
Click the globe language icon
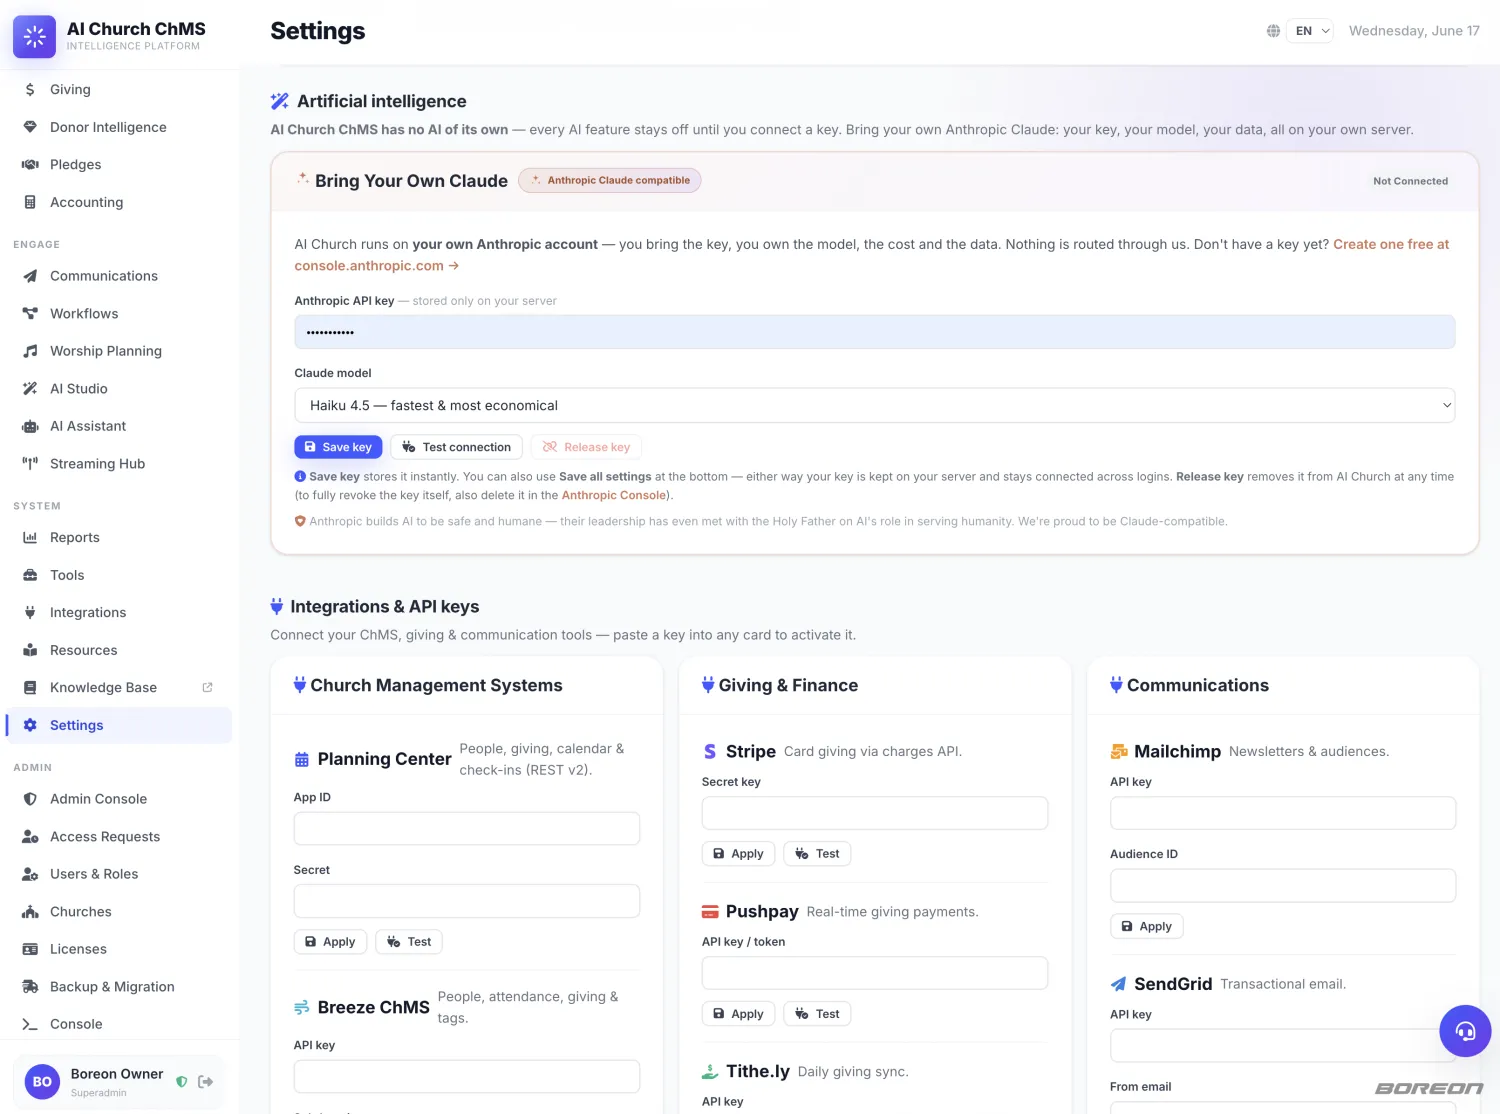click(1273, 31)
